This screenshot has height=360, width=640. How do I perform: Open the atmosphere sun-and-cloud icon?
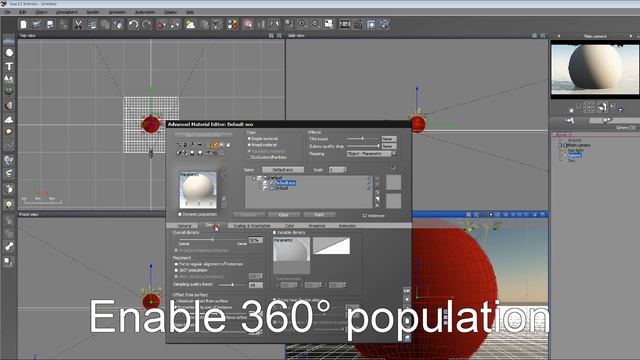[x=190, y=24]
